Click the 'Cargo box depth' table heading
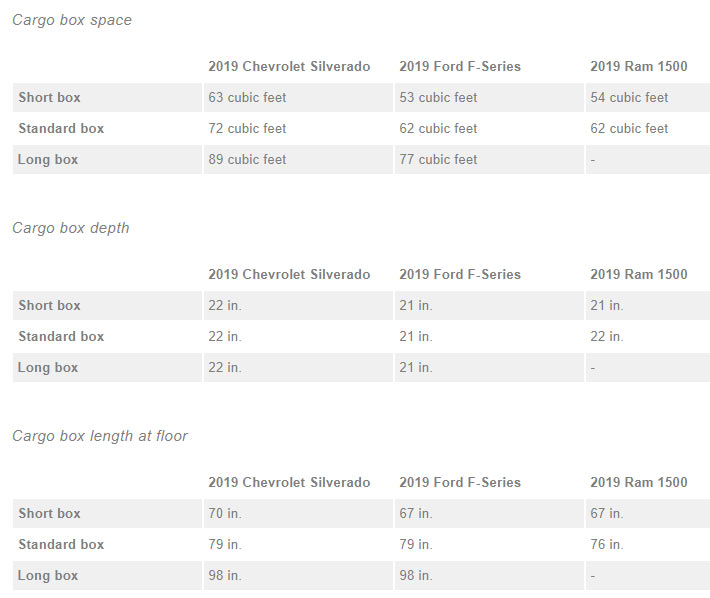This screenshot has width=710, height=598. pos(71,228)
